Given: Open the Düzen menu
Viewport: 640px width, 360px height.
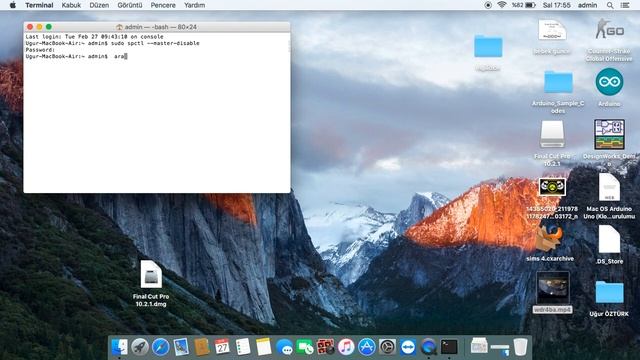Looking at the screenshot, I should 99,5.
